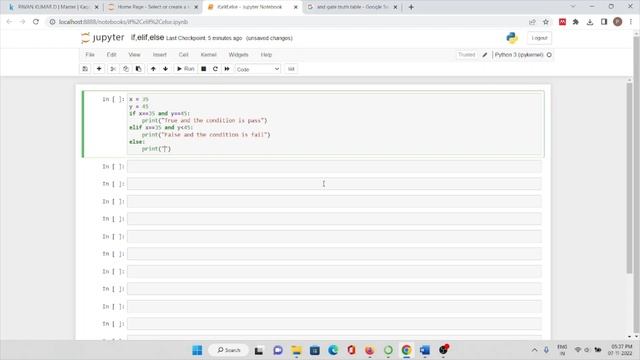640x360 pixels.
Task: Open the command palette keyboard icon
Action: (291, 69)
